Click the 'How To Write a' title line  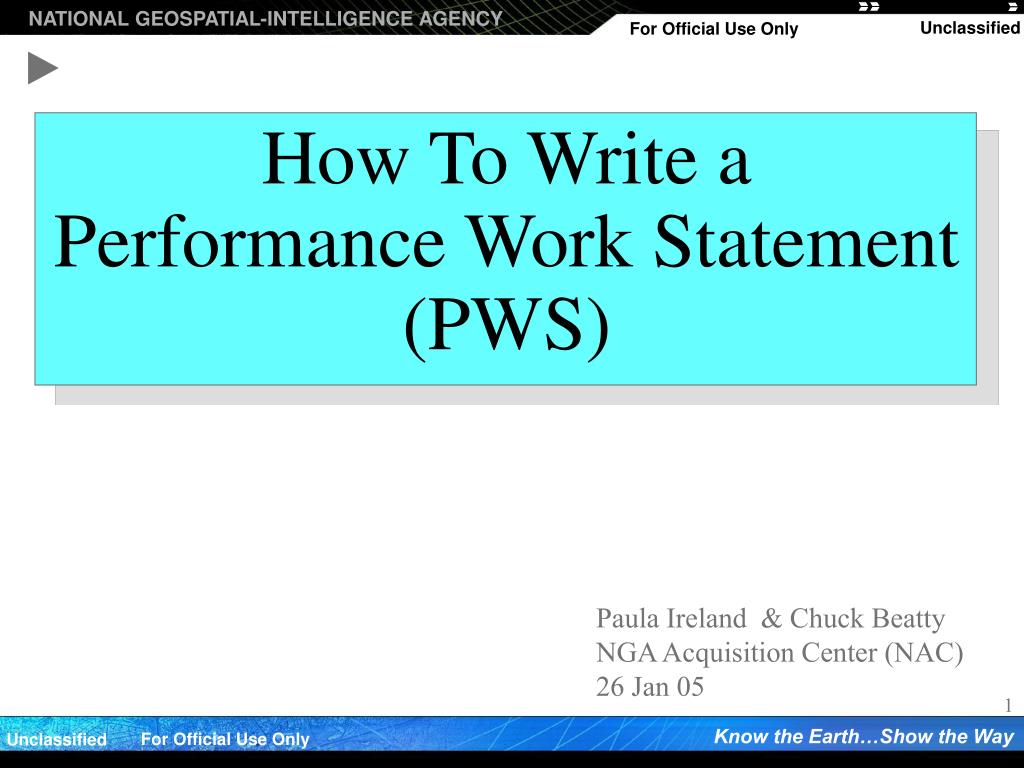tap(506, 160)
